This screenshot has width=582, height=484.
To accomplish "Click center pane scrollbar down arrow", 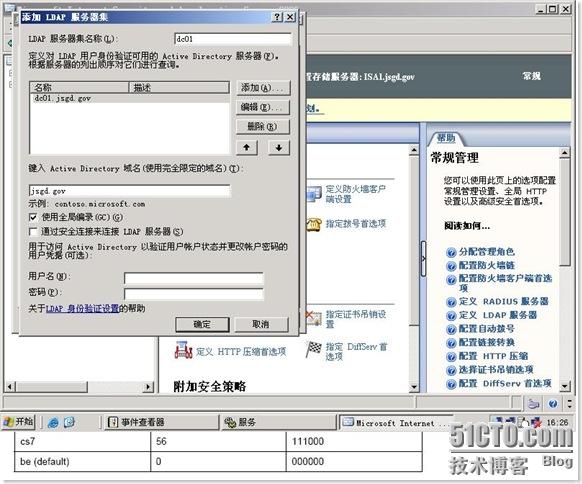I will coord(414,387).
